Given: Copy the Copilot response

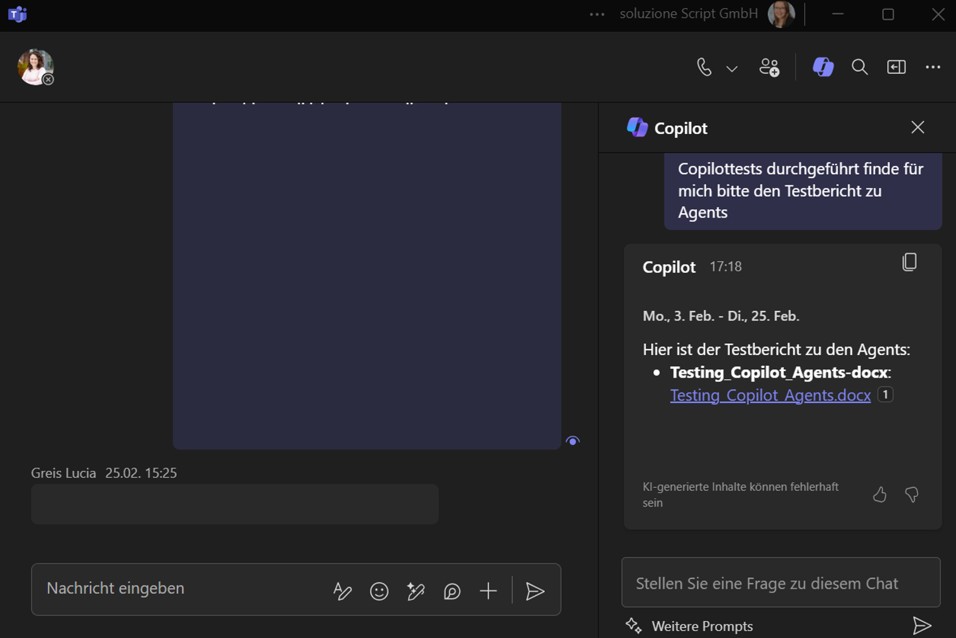Looking at the screenshot, I should click(x=909, y=262).
